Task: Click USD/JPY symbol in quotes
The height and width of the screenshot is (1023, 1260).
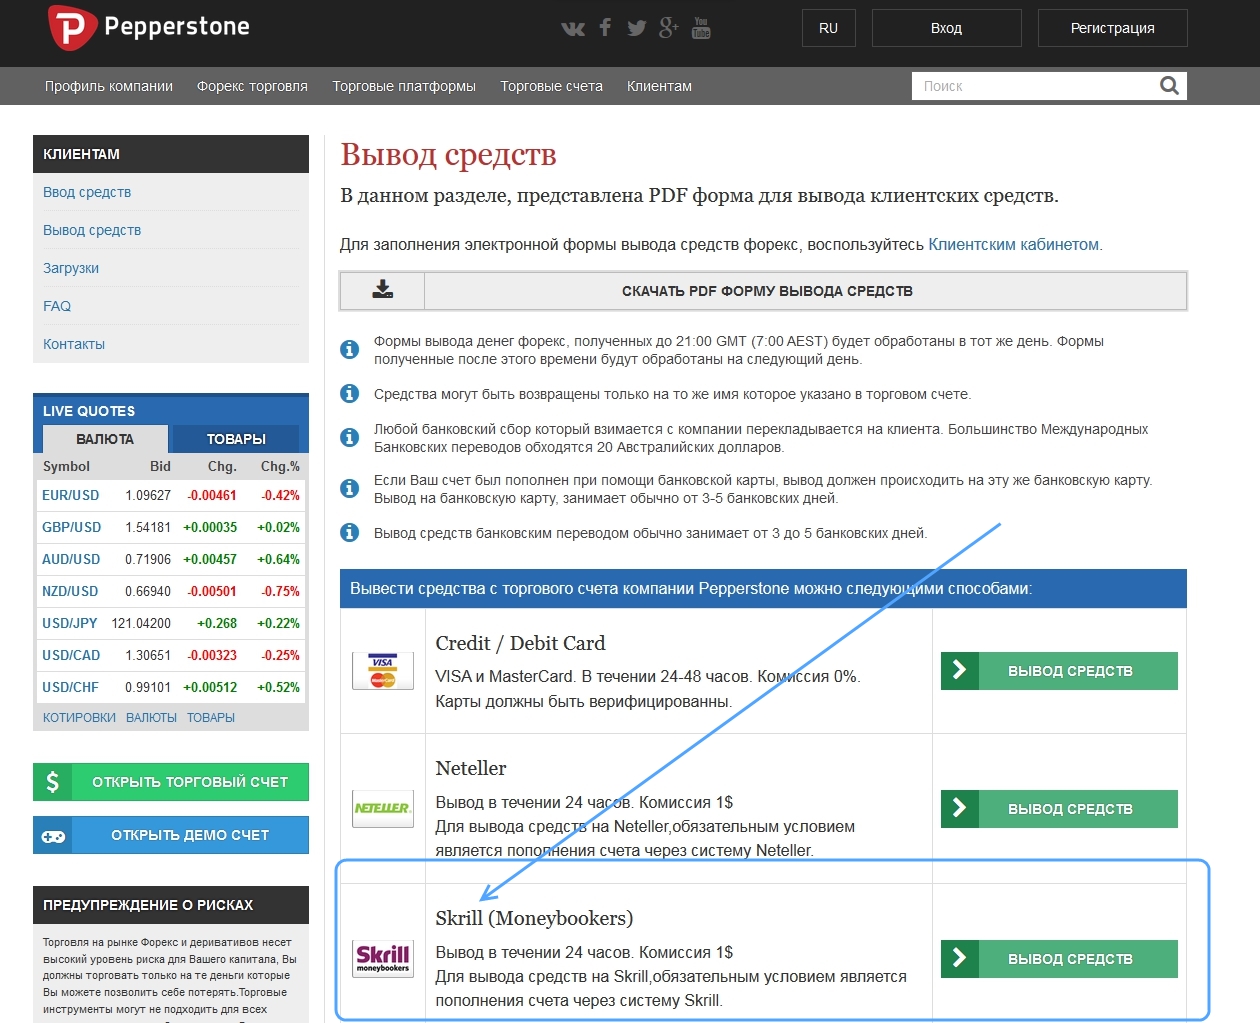Action: 70,623
